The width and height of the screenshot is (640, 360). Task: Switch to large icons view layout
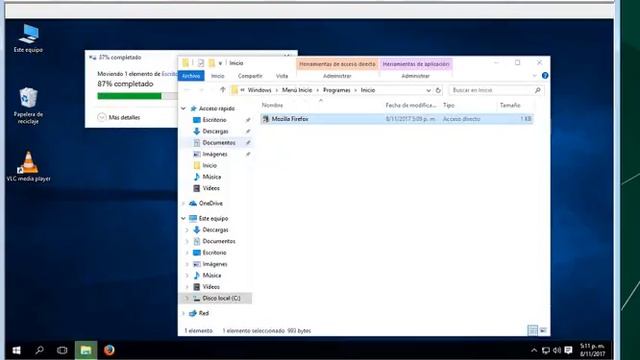(543, 330)
